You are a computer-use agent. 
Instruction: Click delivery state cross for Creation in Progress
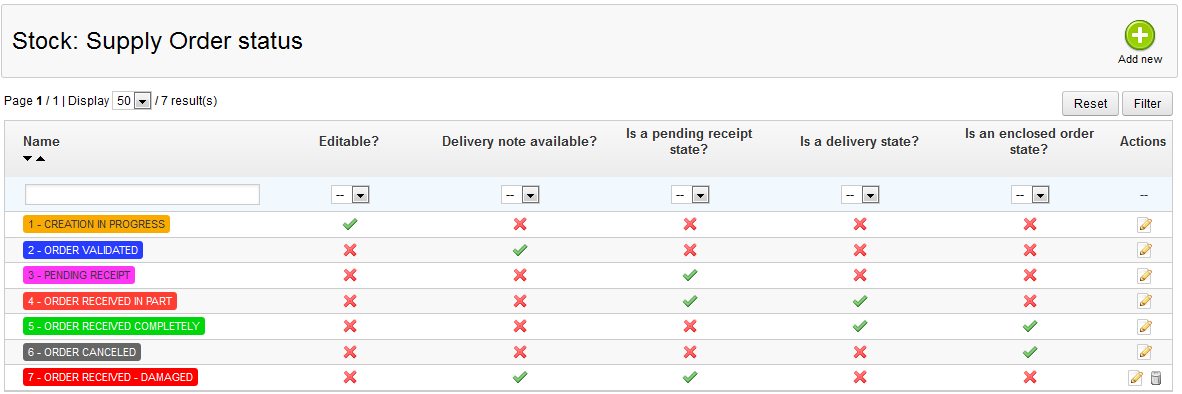click(859, 224)
